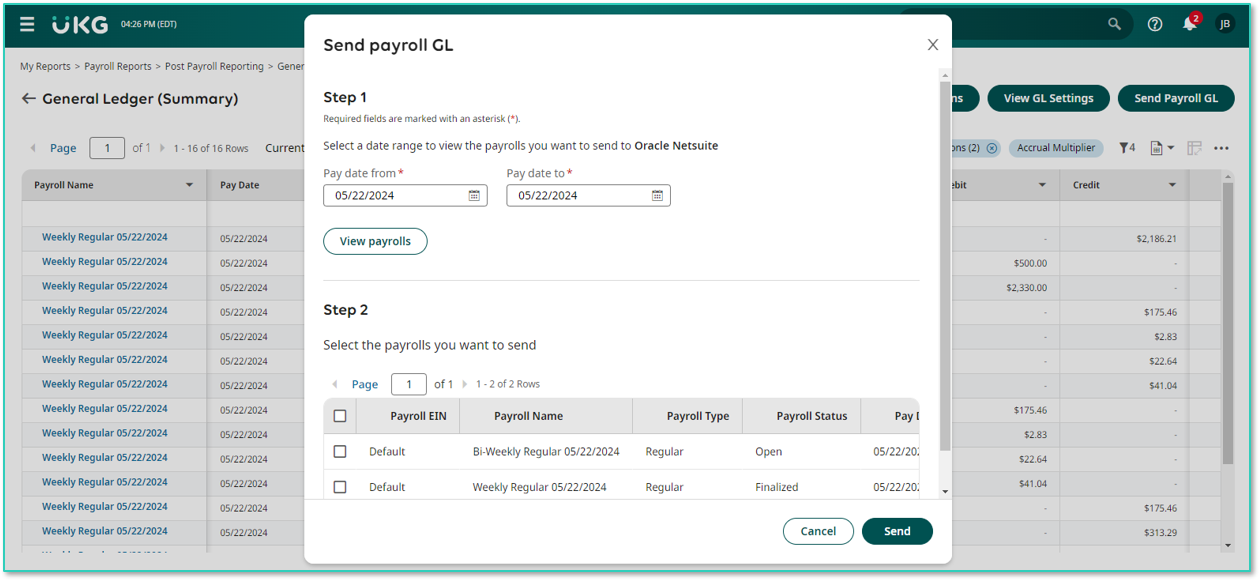Select the Bi-Weekly Regular 05/22/2024 checkbox
The height and width of the screenshot is (581, 1260).
340,452
